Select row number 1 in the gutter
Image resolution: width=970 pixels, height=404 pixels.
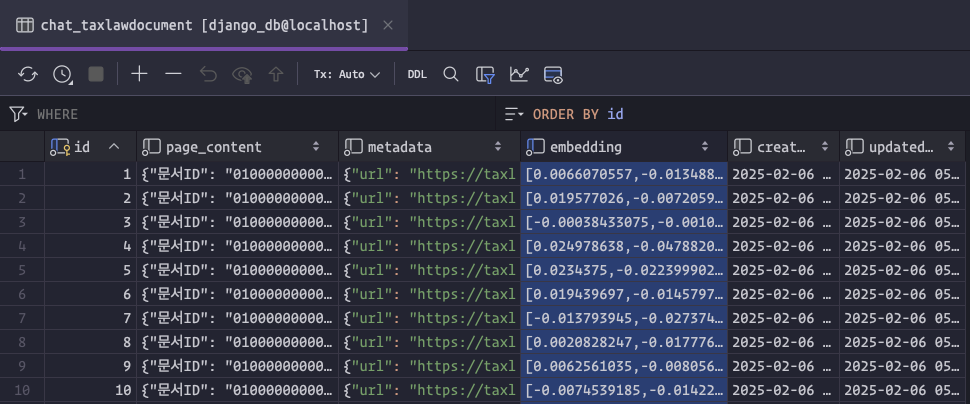(x=22, y=174)
